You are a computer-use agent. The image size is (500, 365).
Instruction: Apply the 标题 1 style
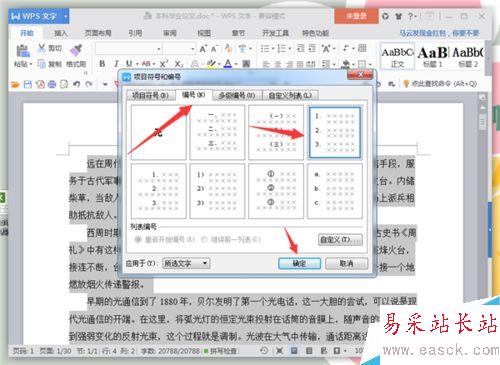point(432,56)
